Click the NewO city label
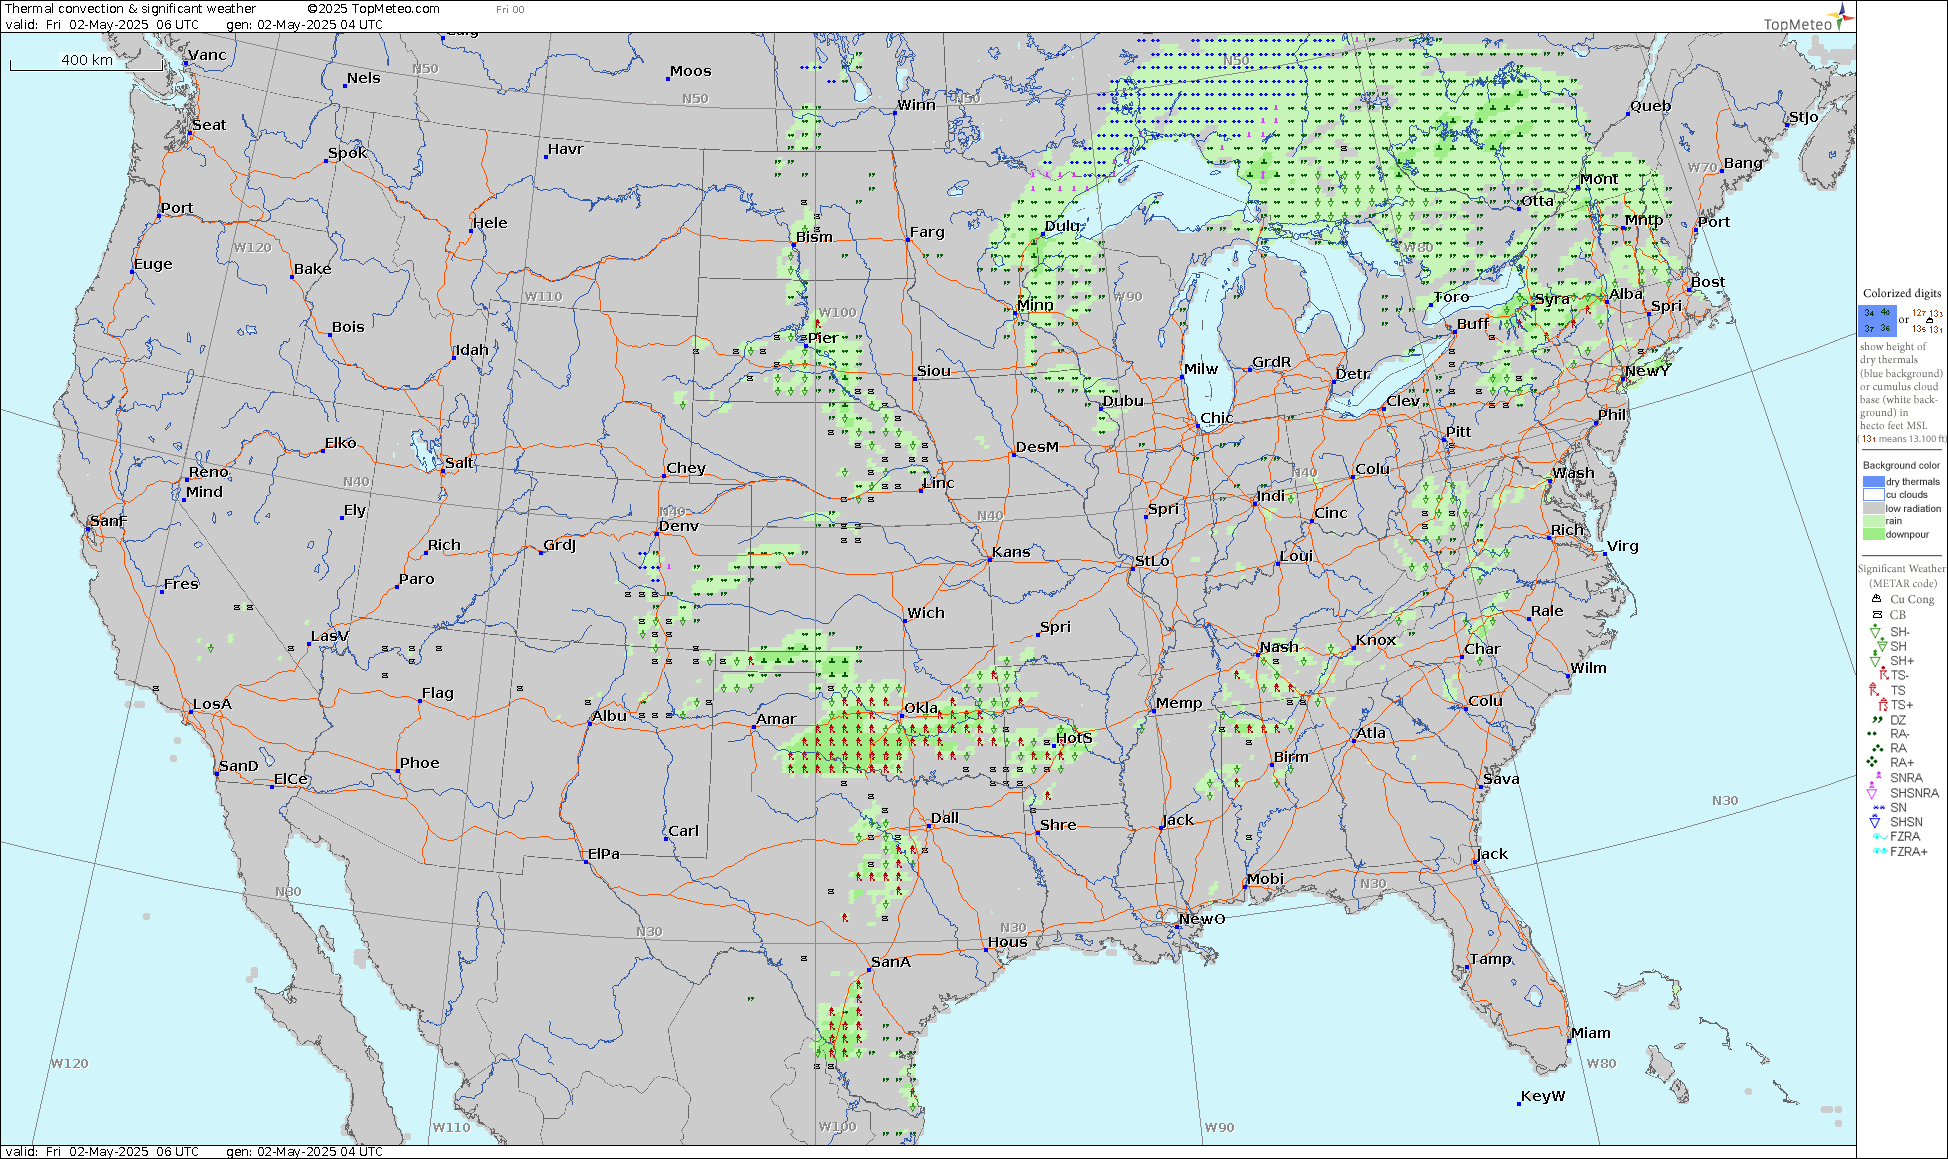This screenshot has width=1948, height=1159. pos(1202,918)
